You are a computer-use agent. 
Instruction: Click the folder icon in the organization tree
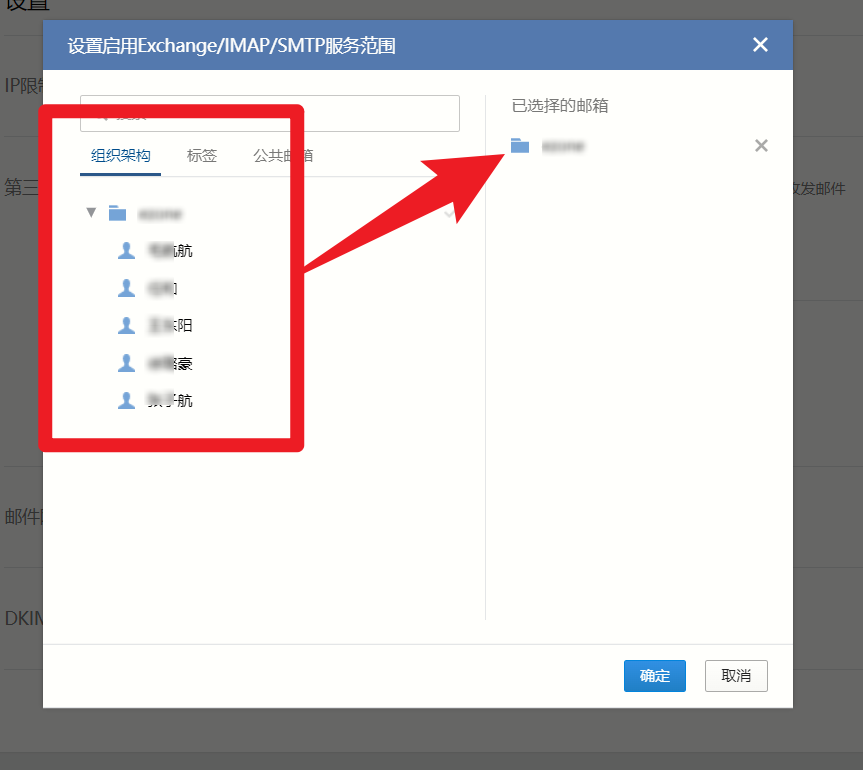pyautogui.click(x=118, y=213)
